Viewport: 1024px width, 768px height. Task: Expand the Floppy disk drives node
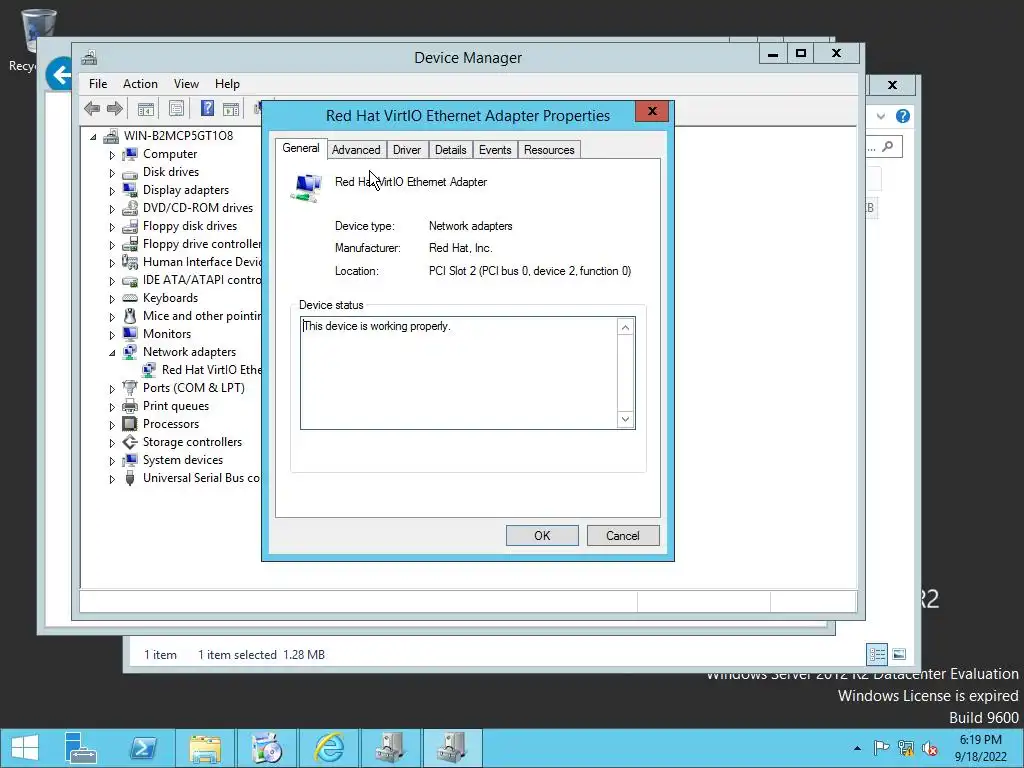[112, 227]
